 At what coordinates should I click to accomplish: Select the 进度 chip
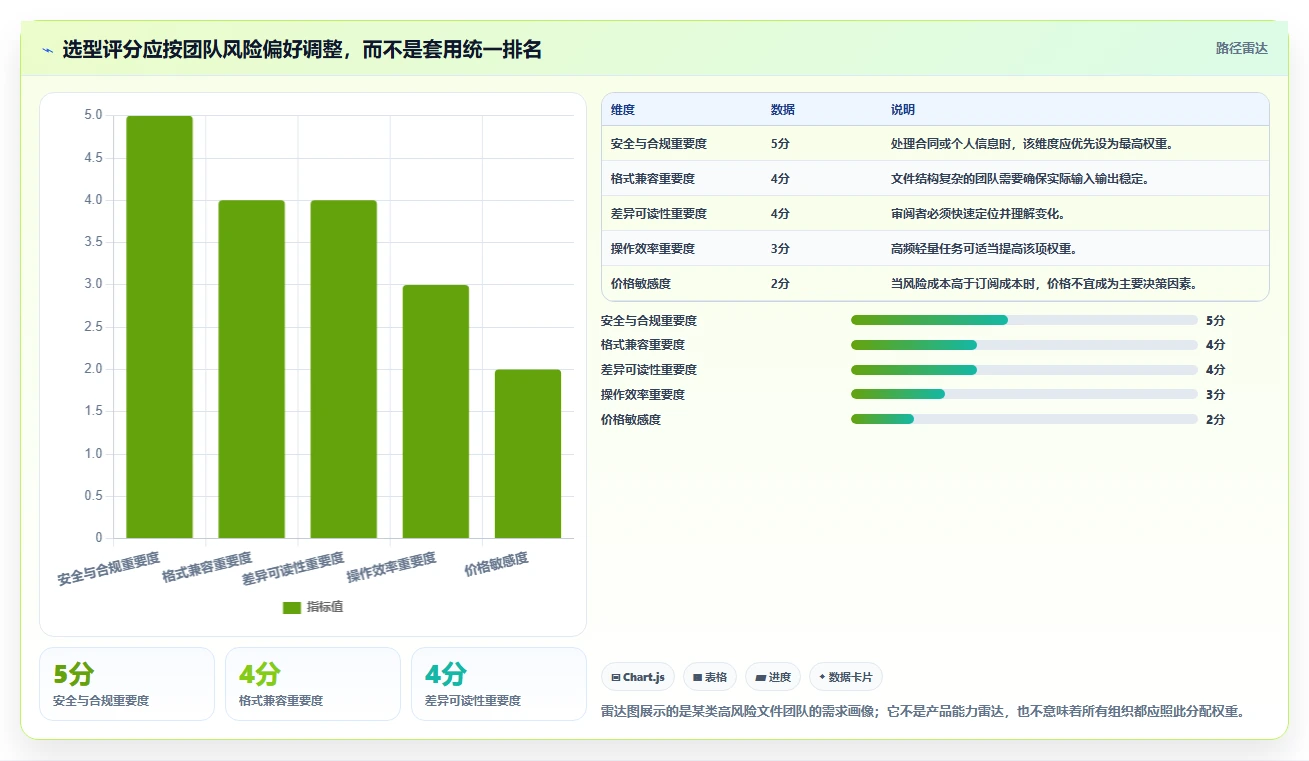[x=773, y=677]
